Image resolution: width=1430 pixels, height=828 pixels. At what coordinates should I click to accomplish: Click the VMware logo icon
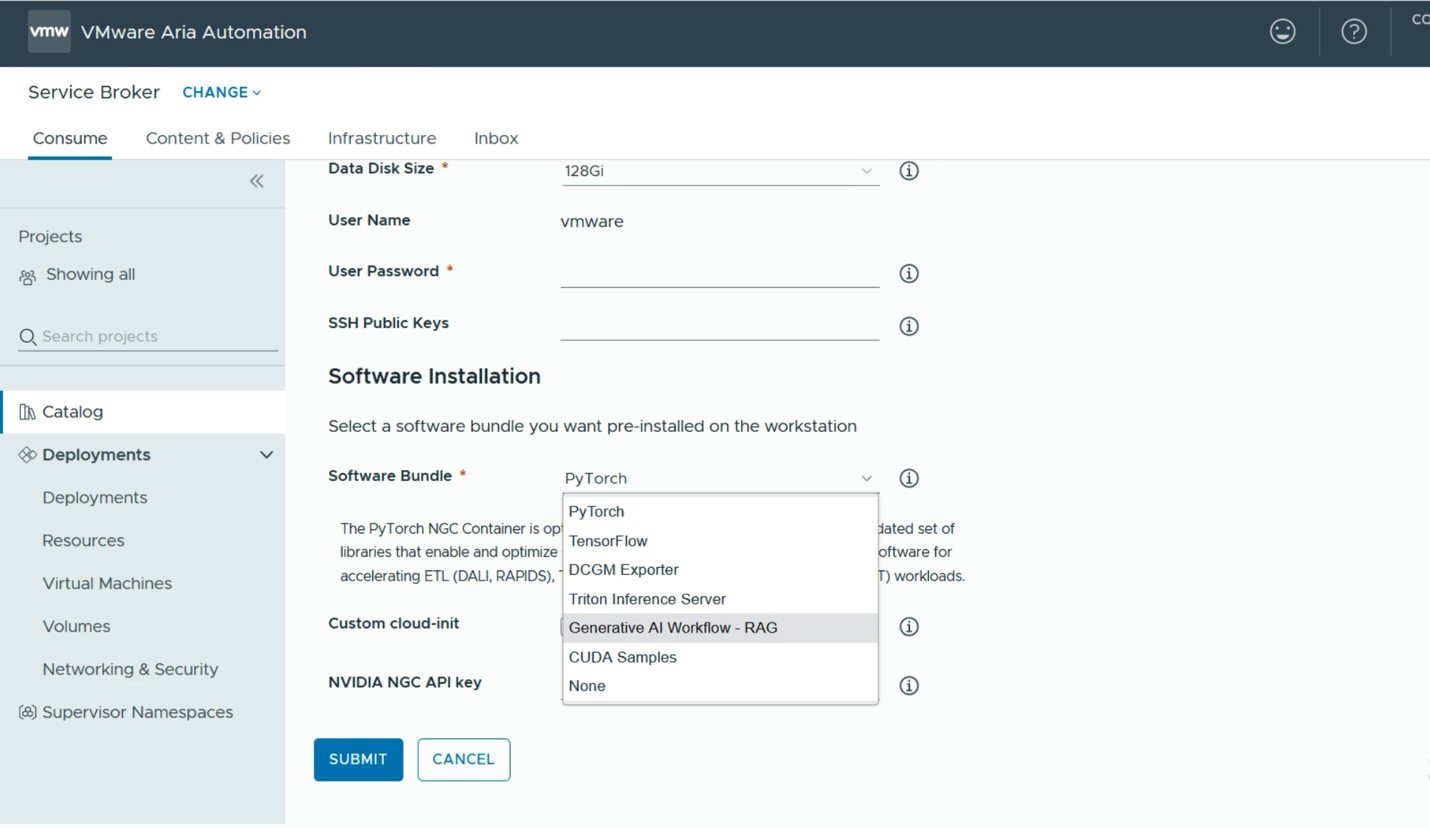pos(49,32)
